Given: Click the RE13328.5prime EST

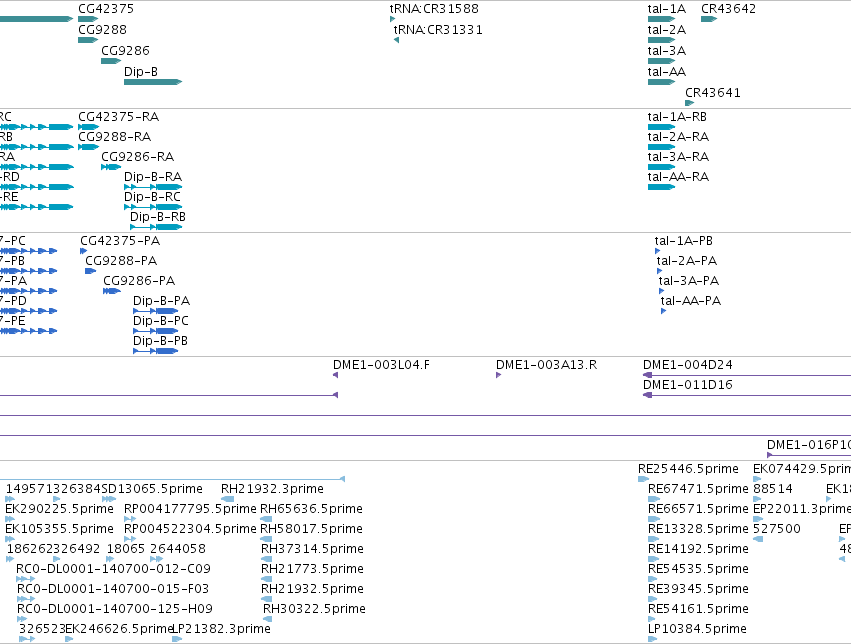Looking at the screenshot, I should coord(654,539).
